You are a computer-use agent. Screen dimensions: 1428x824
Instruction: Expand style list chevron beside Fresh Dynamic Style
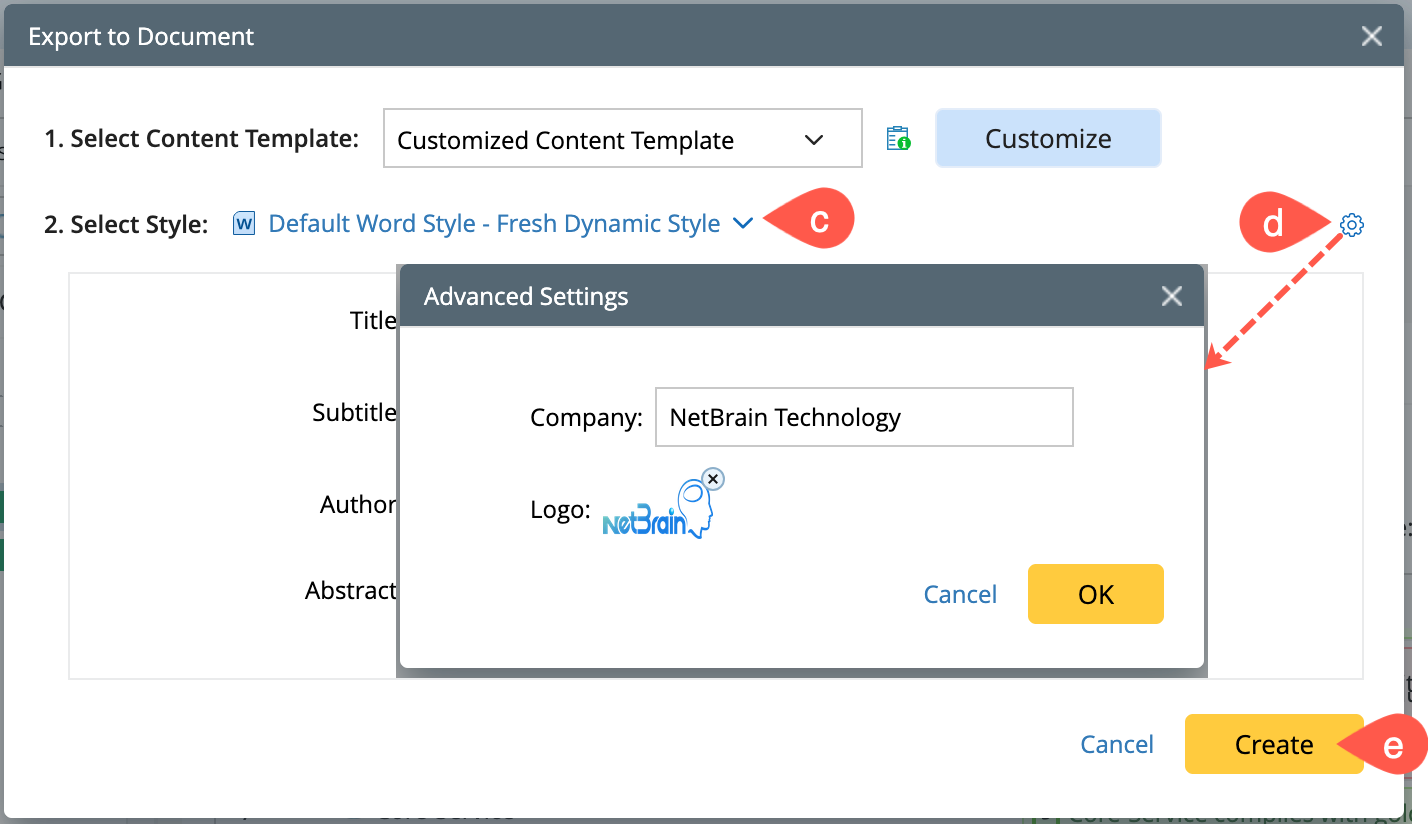point(742,224)
